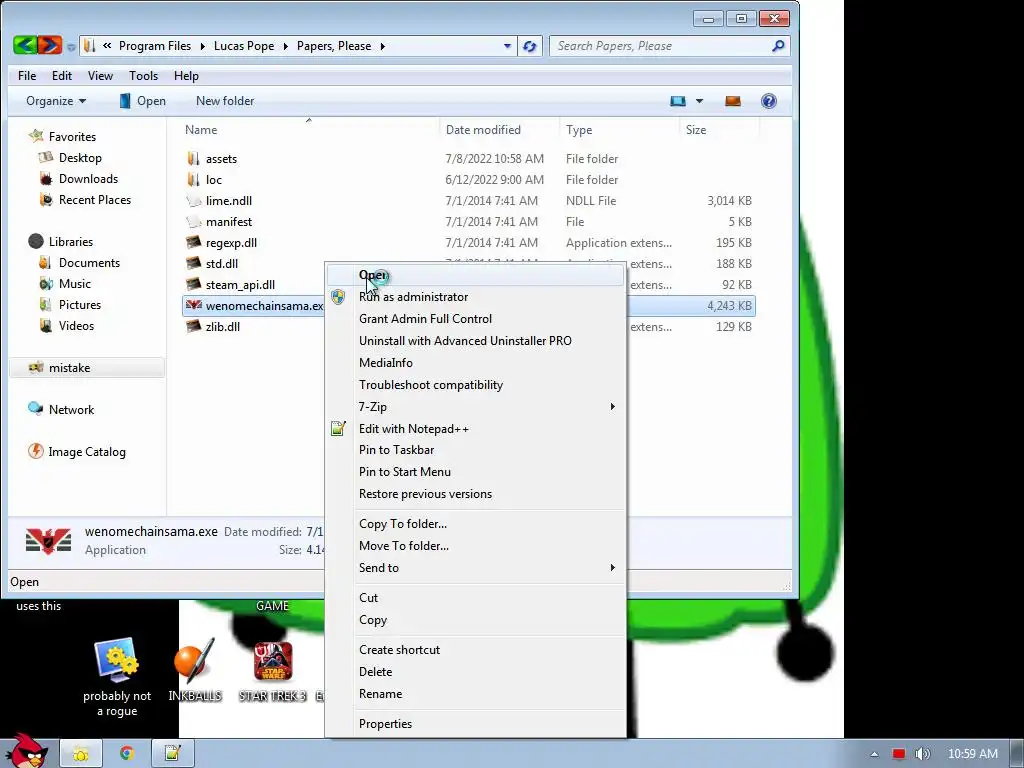This screenshot has height=768, width=1024.
Task: Open address bar history dropdown
Action: coord(507,46)
